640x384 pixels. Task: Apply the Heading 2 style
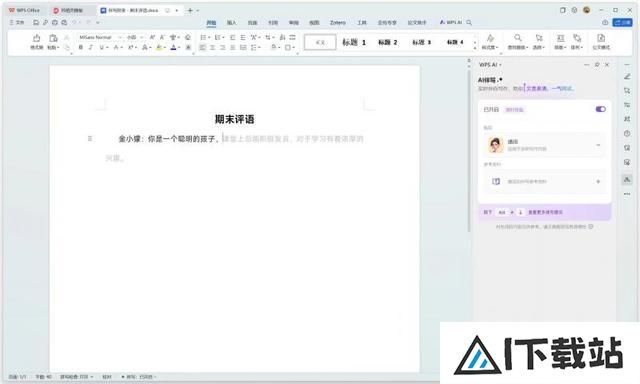(387, 42)
